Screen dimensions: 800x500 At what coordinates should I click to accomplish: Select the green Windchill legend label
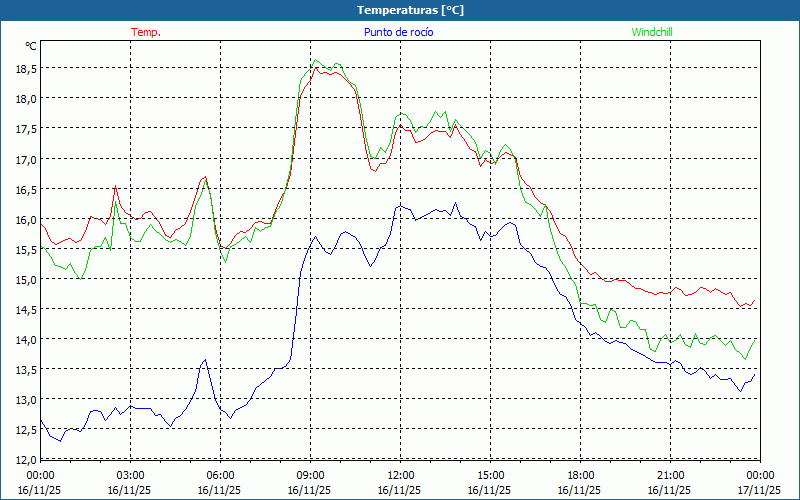click(x=652, y=32)
